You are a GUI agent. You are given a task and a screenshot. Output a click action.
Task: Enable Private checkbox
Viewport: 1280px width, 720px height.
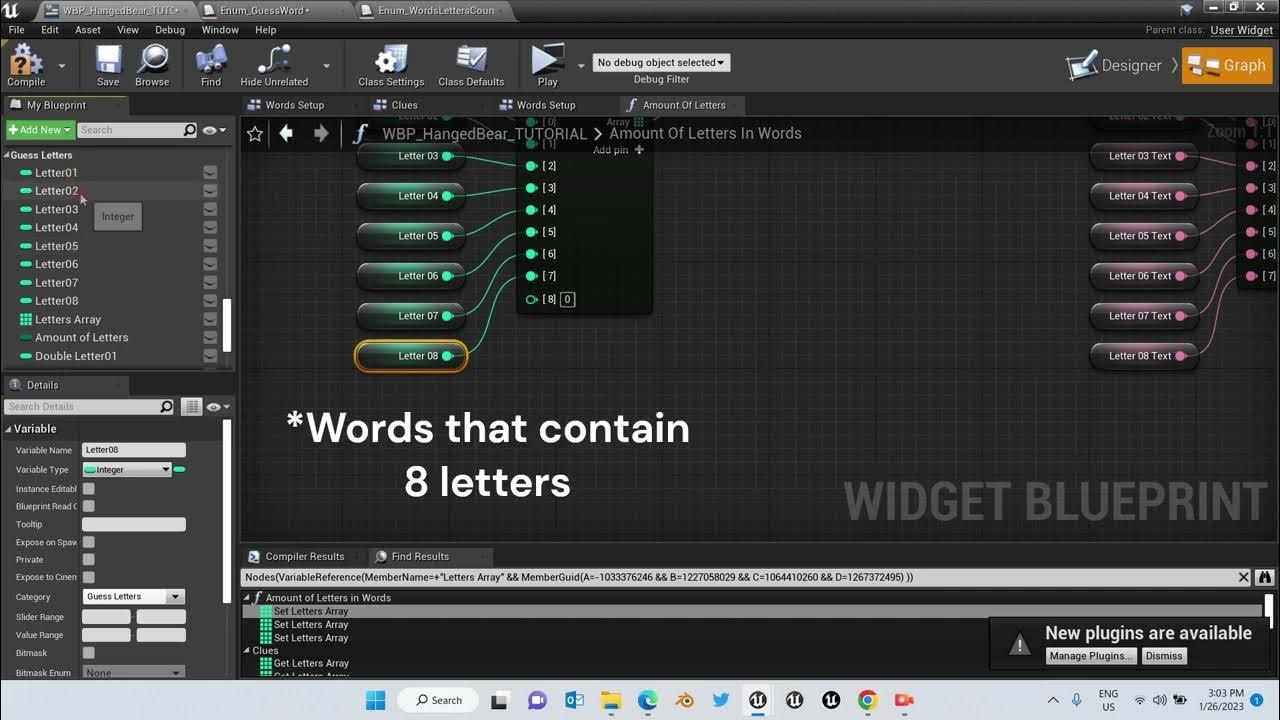tap(88, 560)
